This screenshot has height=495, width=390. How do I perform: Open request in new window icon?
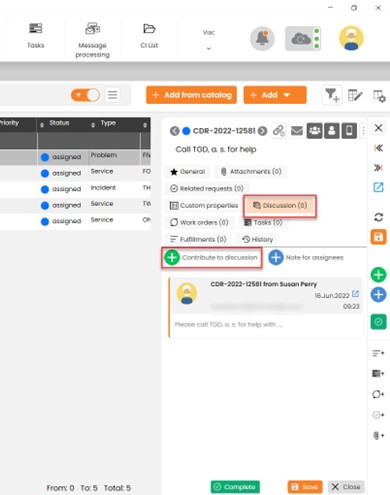[378, 187]
